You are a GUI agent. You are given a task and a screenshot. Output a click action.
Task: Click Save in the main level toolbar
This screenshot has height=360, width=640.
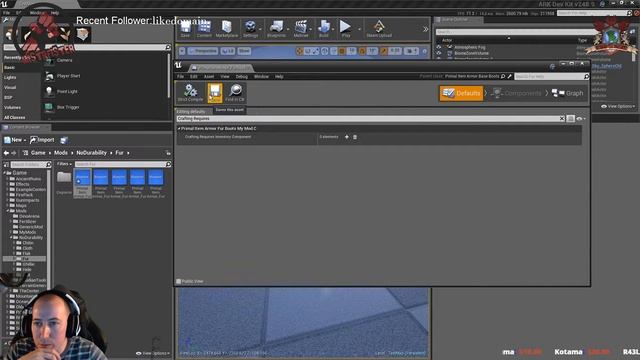pyautogui.click(x=185, y=29)
